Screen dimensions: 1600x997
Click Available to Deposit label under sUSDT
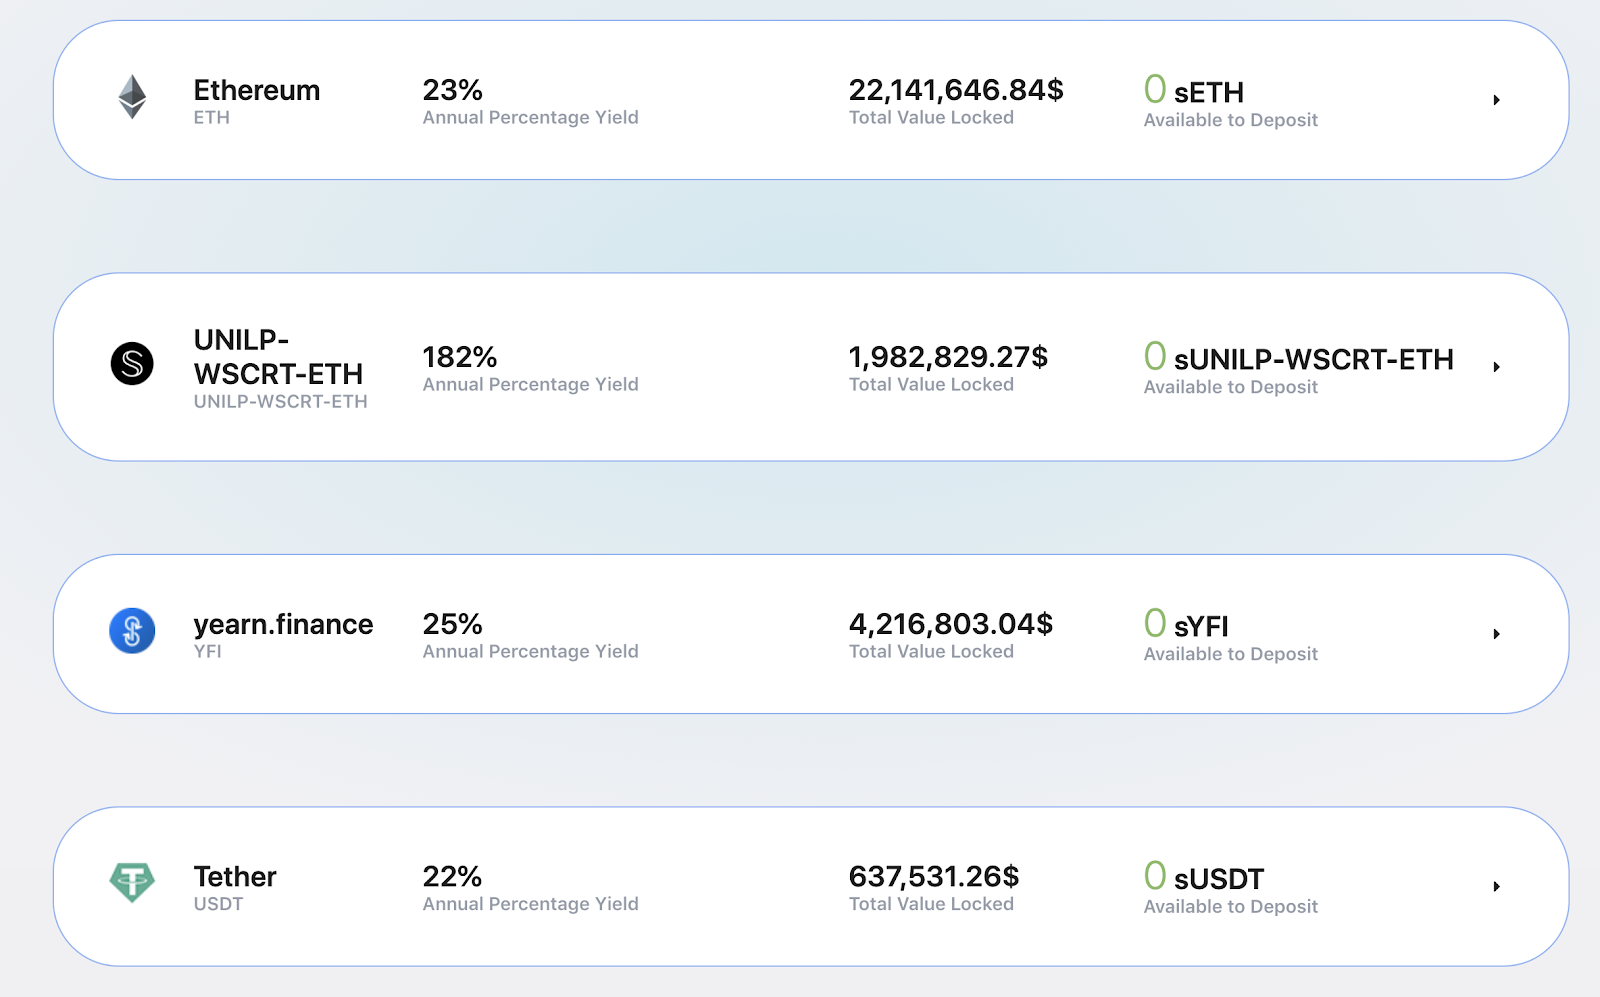(x=1231, y=907)
